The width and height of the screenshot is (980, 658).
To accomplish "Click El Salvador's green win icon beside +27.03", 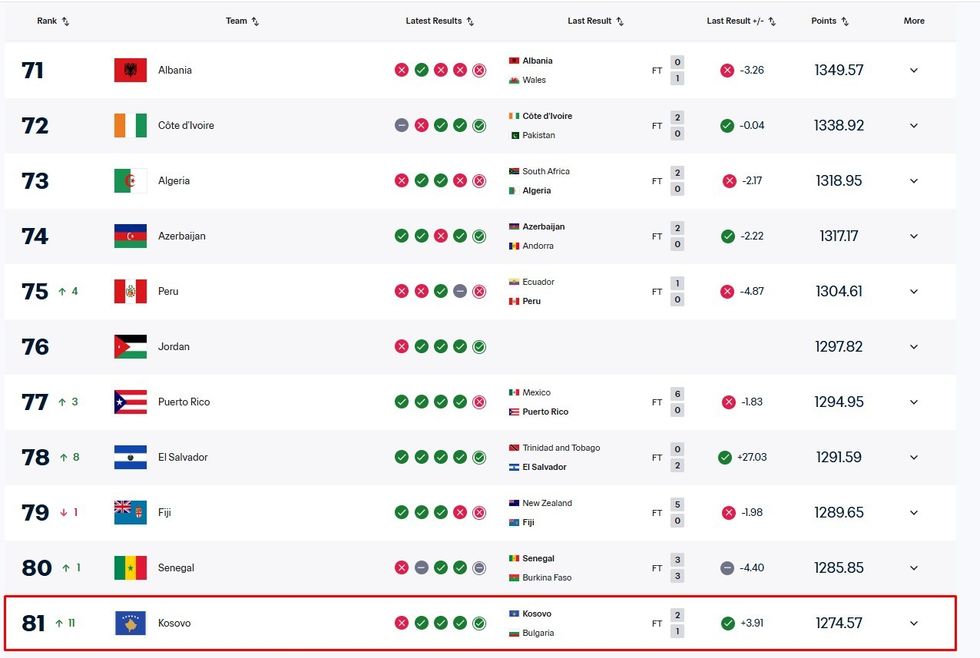I will [x=725, y=457].
